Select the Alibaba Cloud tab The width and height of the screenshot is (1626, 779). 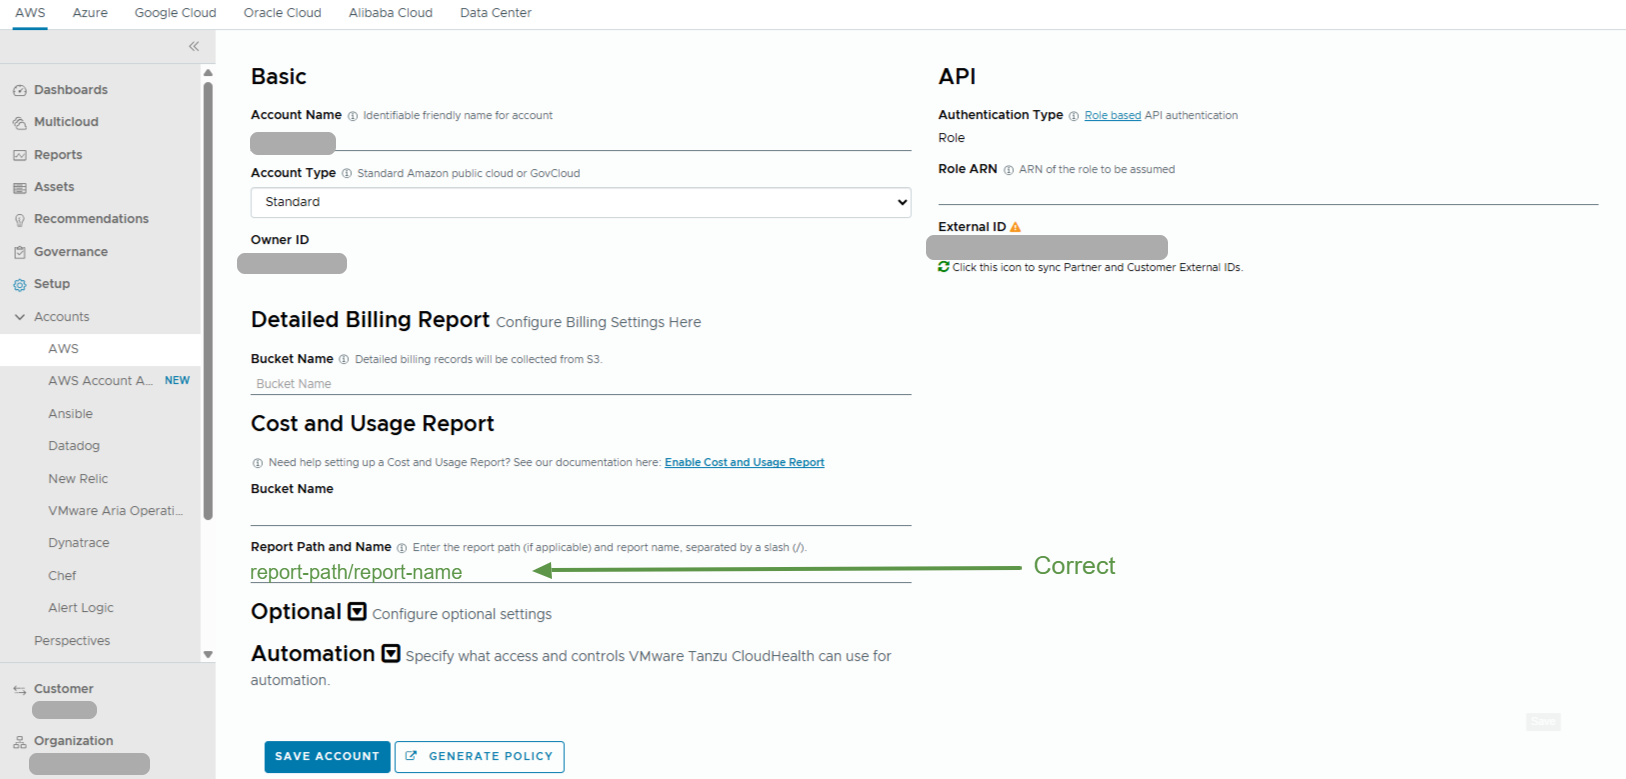[x=390, y=13]
